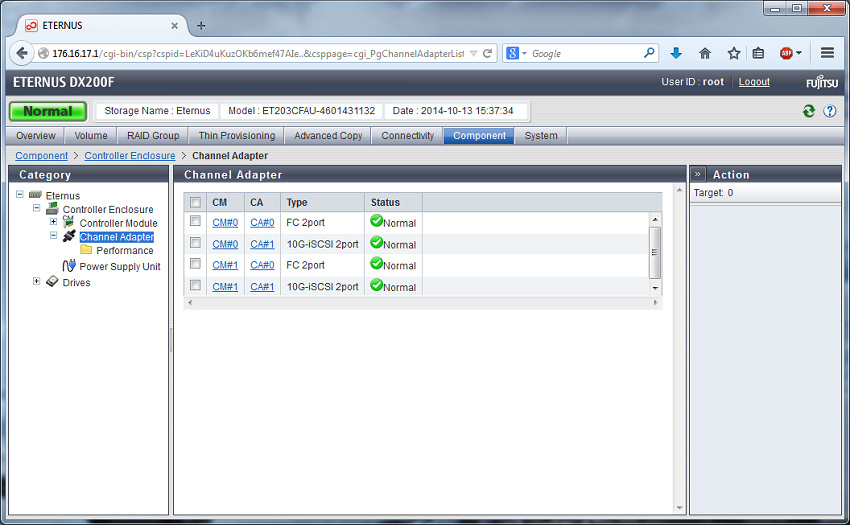This screenshot has height=525, width=850.
Task: Bookmark this page with the star icon
Action: (x=733, y=53)
